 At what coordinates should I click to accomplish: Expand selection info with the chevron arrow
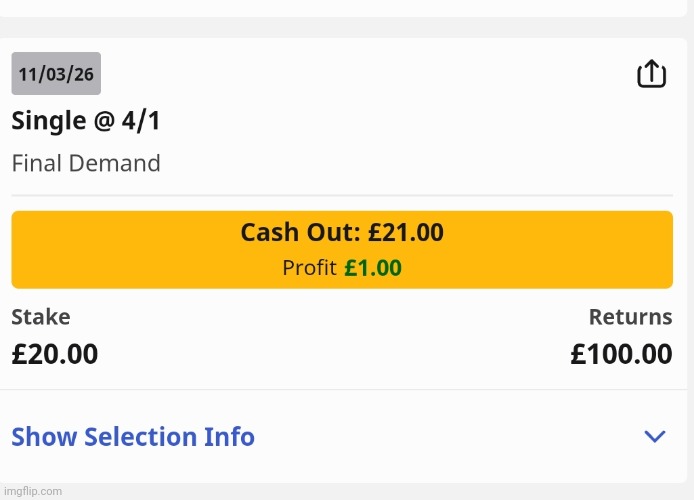[655, 436]
